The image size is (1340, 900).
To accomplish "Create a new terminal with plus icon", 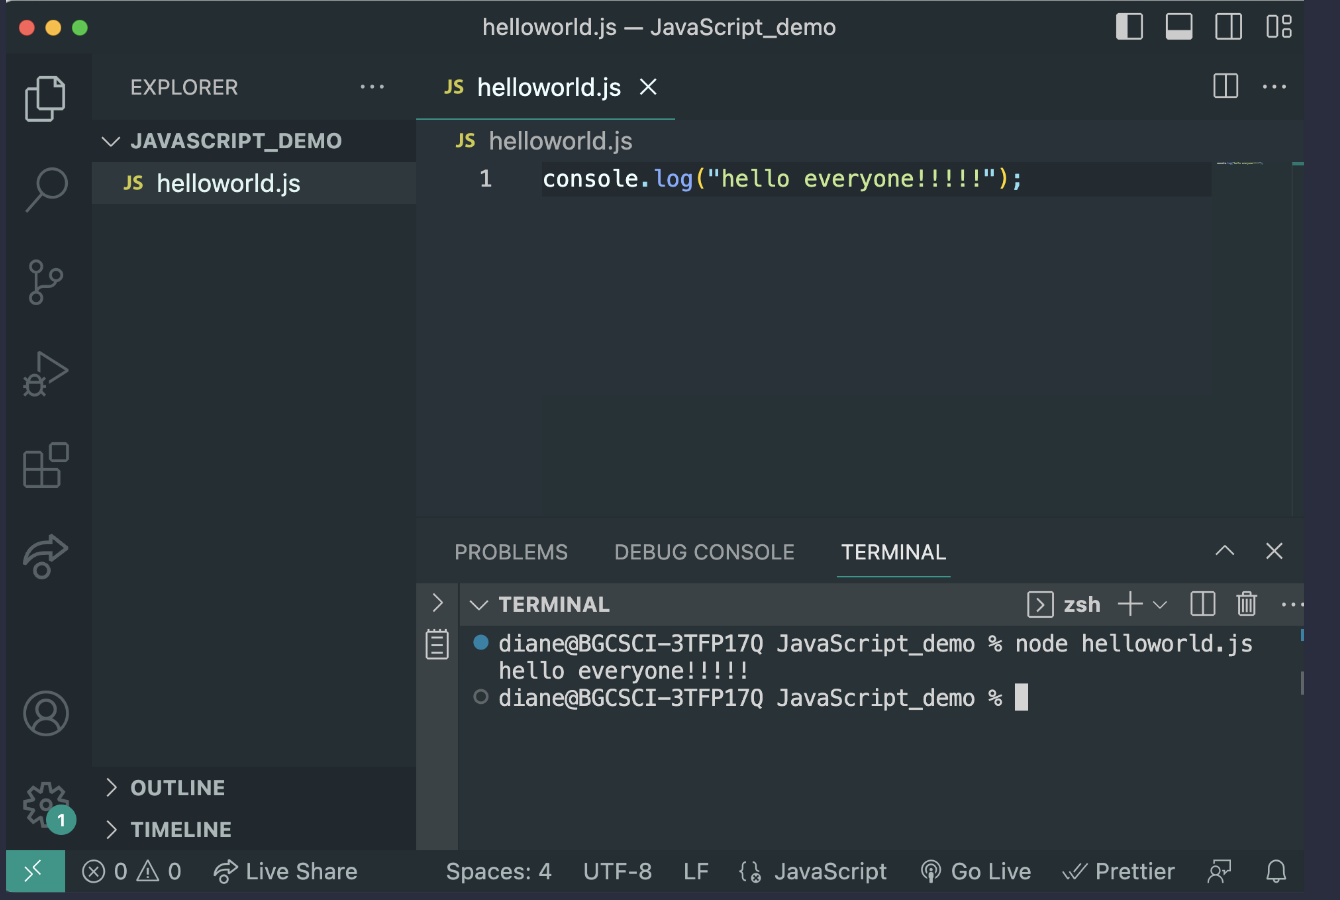I will tap(1130, 604).
